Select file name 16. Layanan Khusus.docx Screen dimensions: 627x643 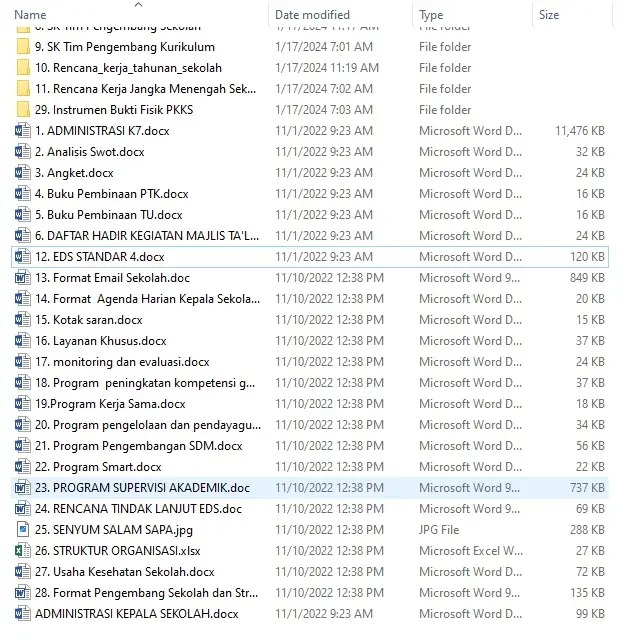(x=100, y=341)
